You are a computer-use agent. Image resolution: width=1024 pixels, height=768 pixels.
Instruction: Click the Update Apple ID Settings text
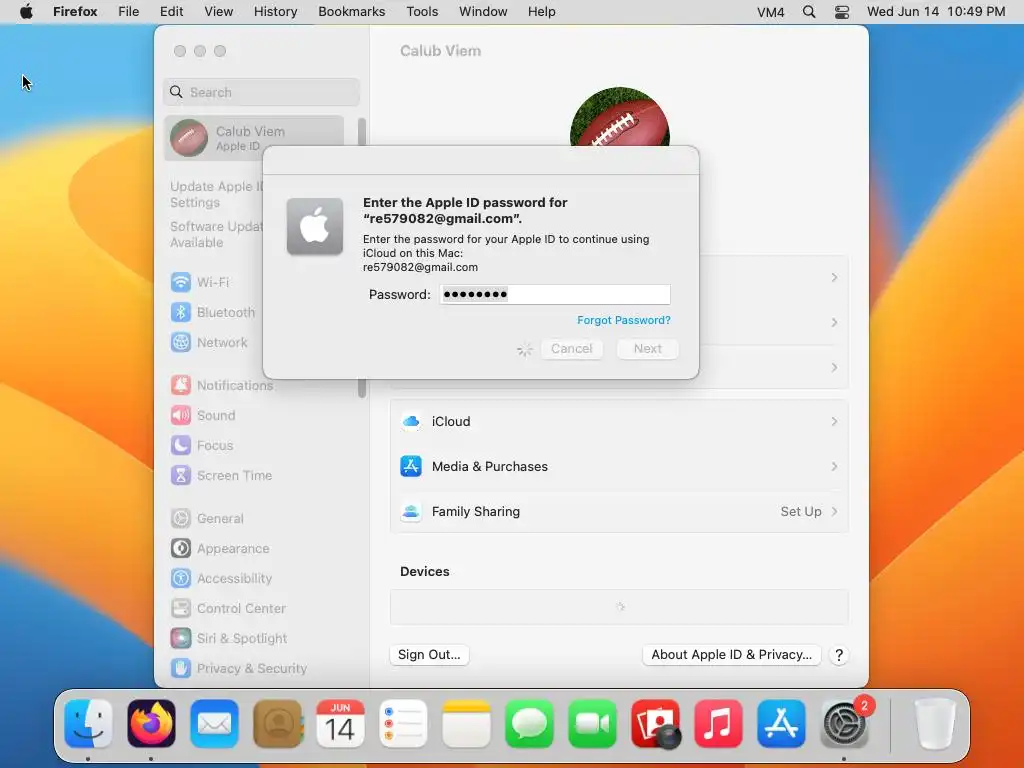pos(217,195)
